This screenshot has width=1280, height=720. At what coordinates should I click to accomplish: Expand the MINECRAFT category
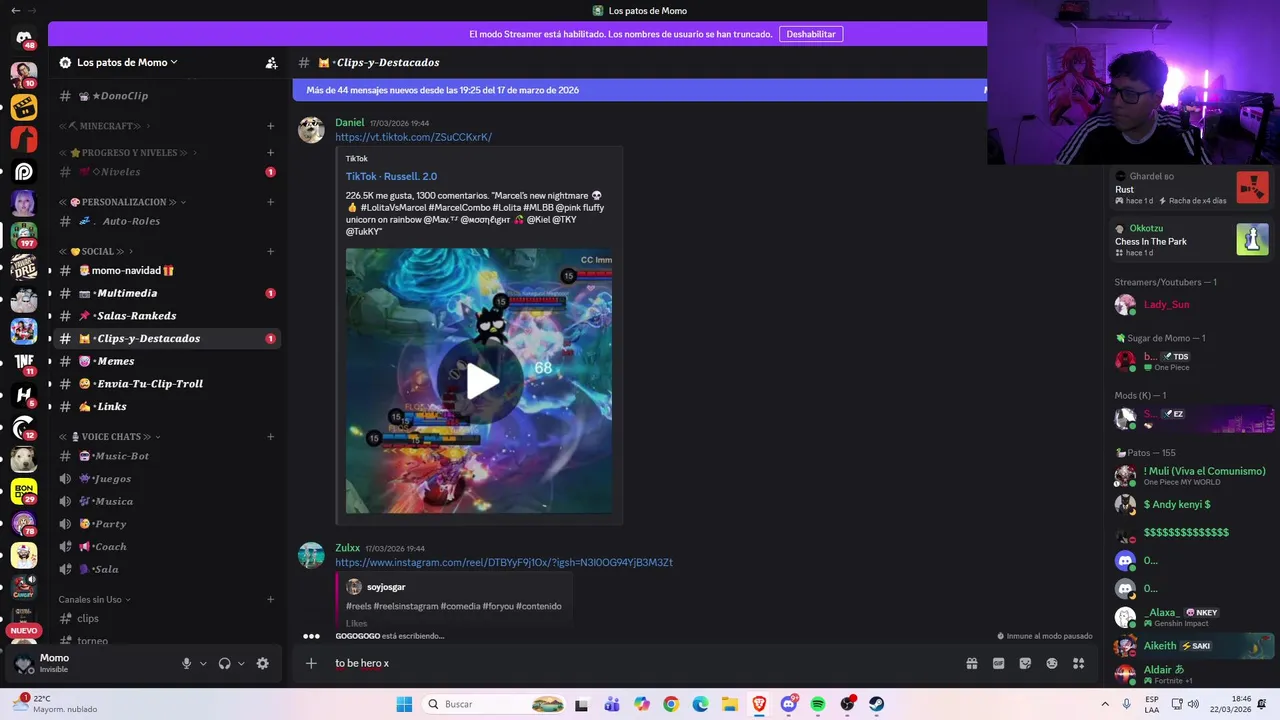coord(105,126)
